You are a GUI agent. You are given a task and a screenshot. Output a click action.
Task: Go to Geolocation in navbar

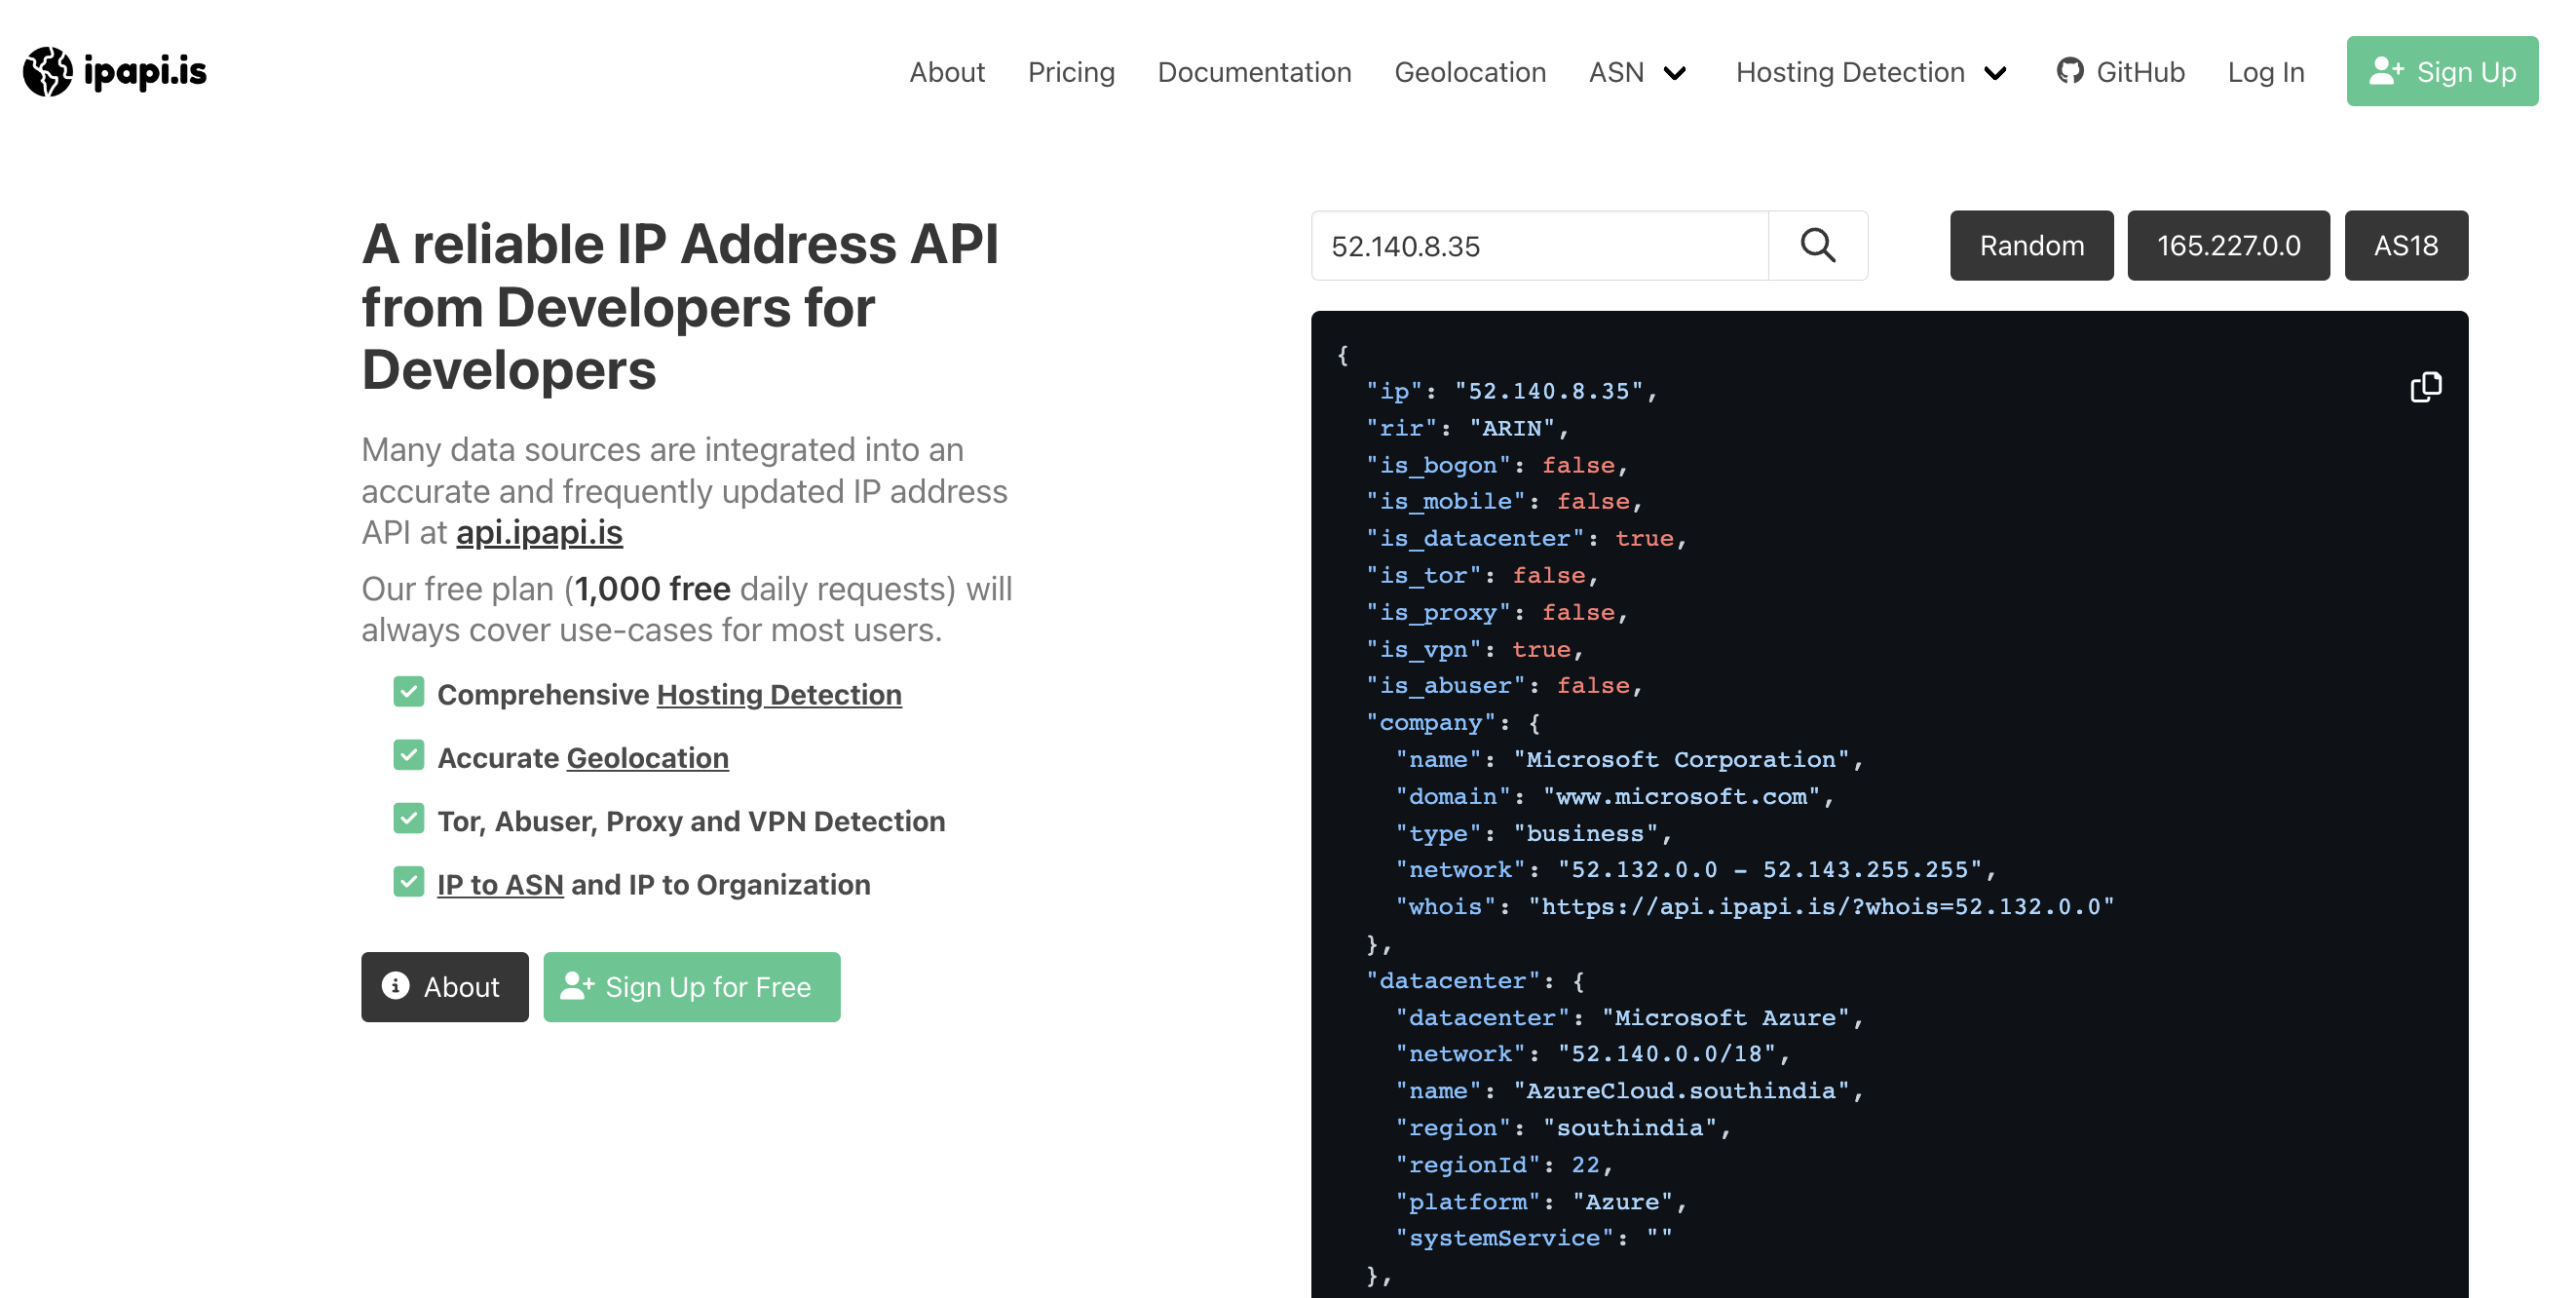pyautogui.click(x=1470, y=72)
